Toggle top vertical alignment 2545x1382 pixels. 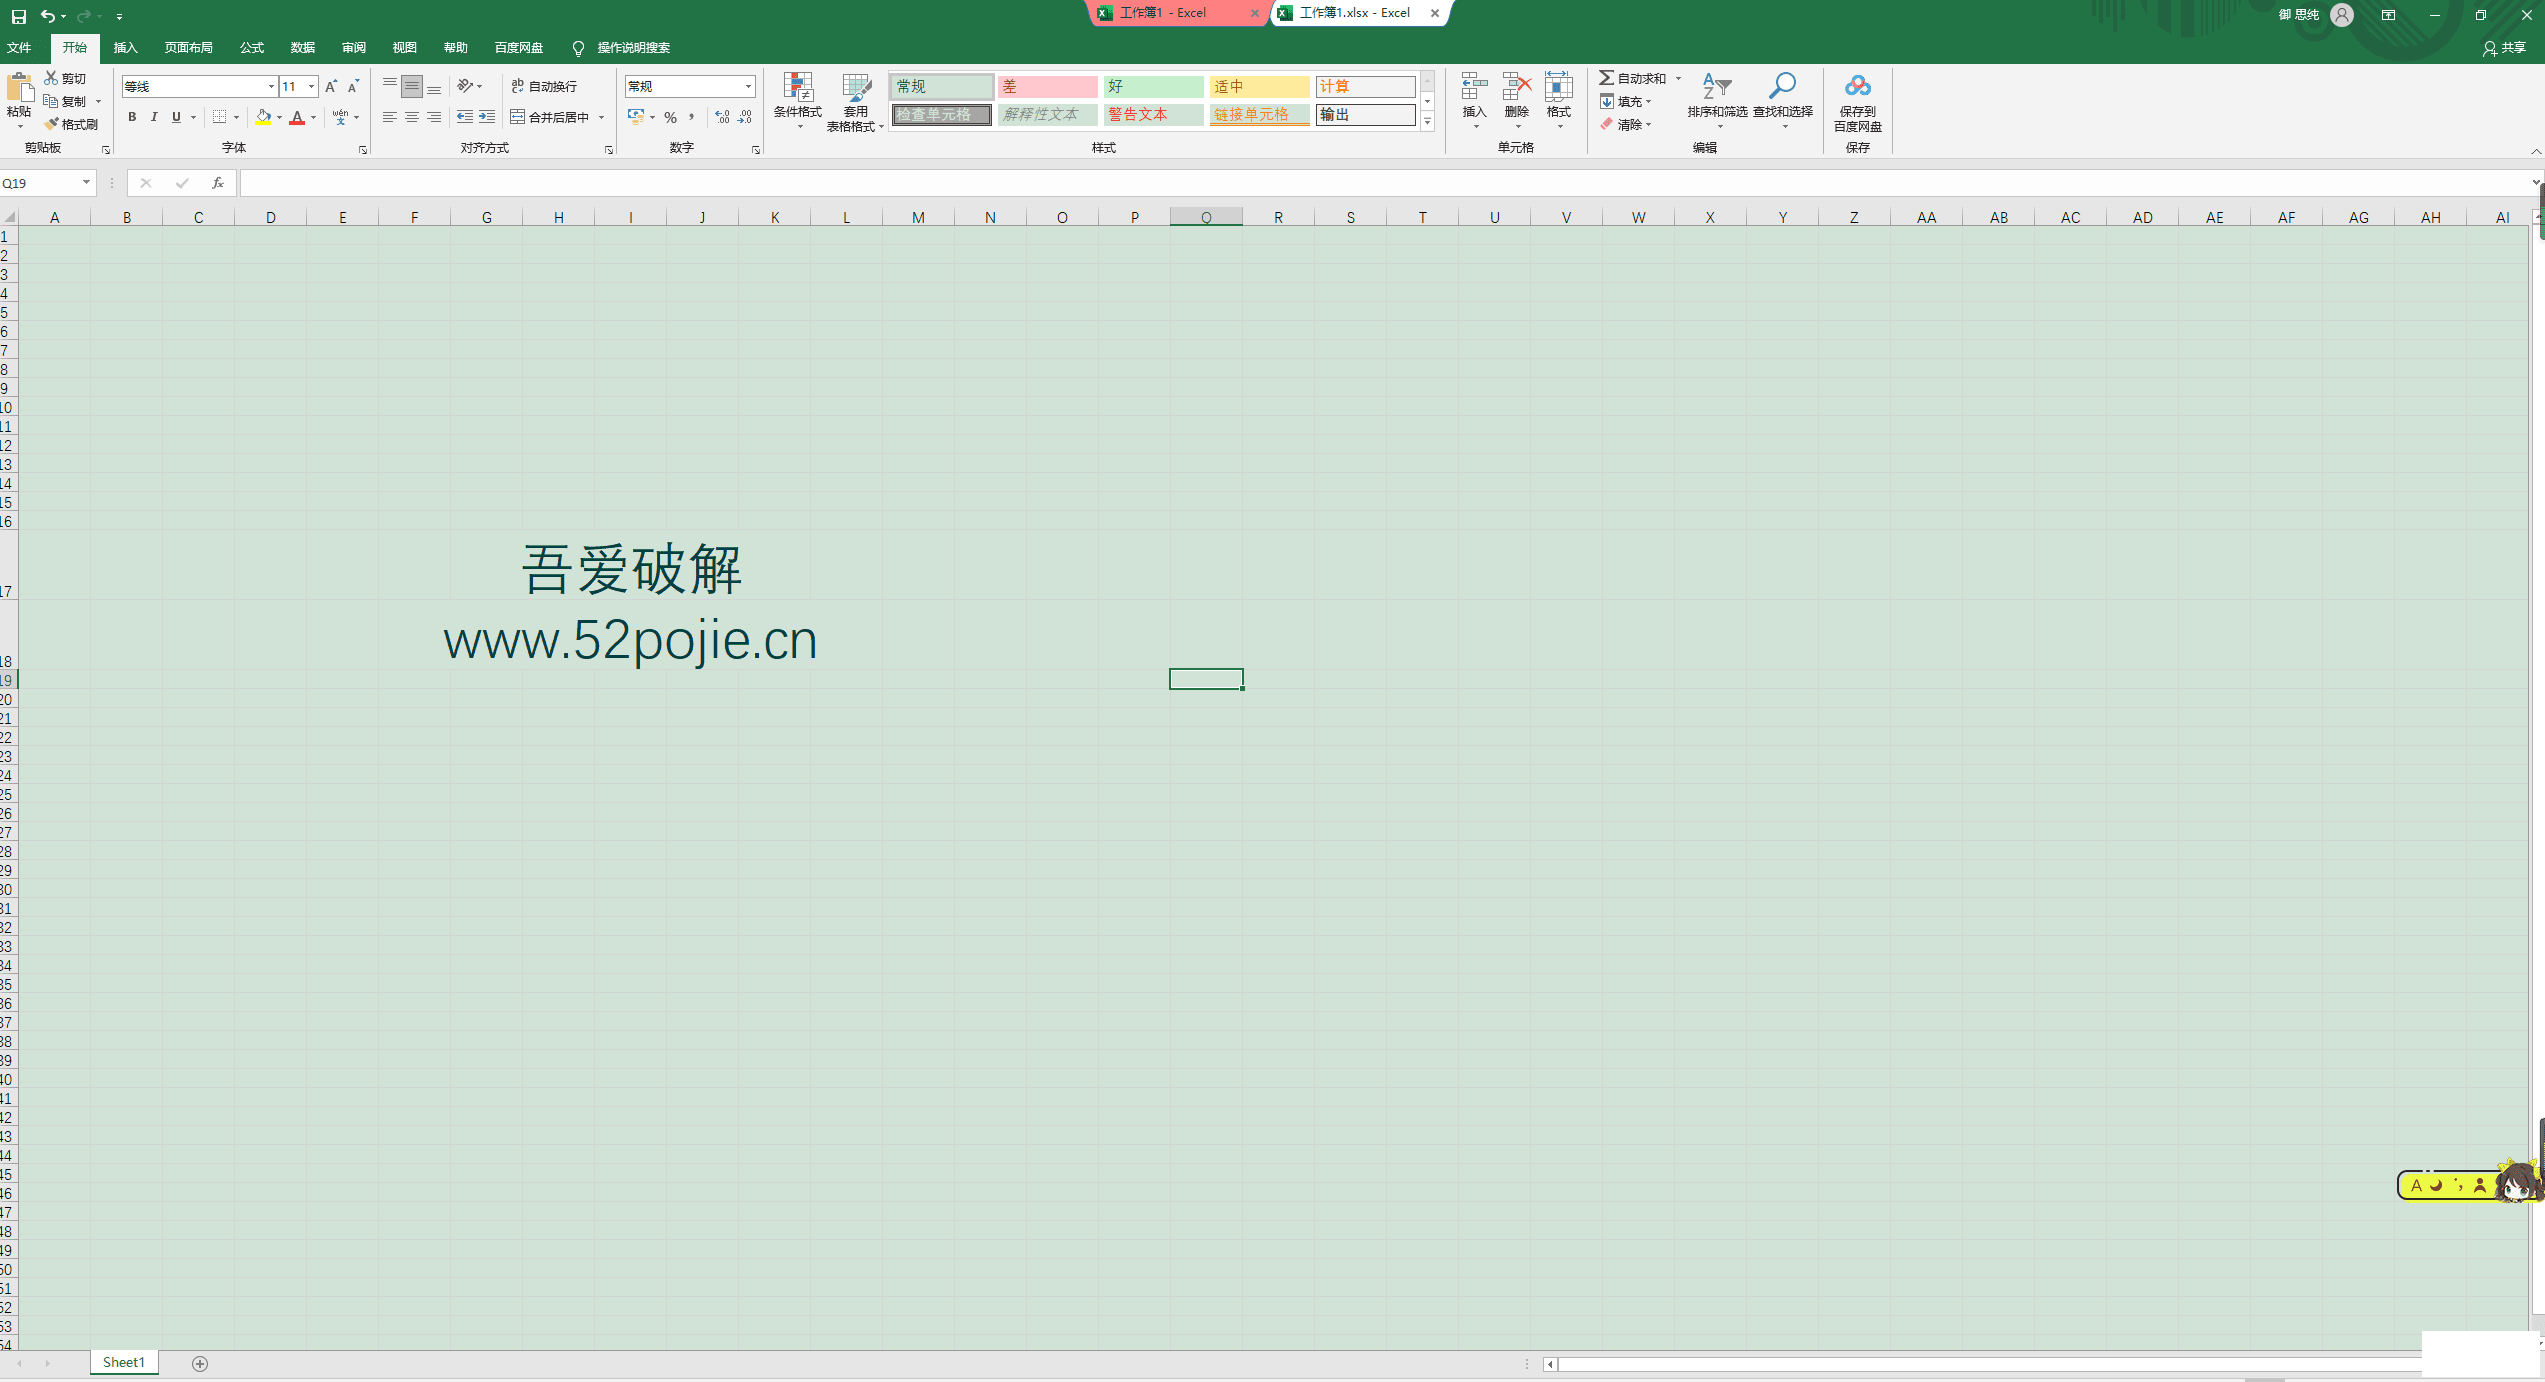click(390, 87)
